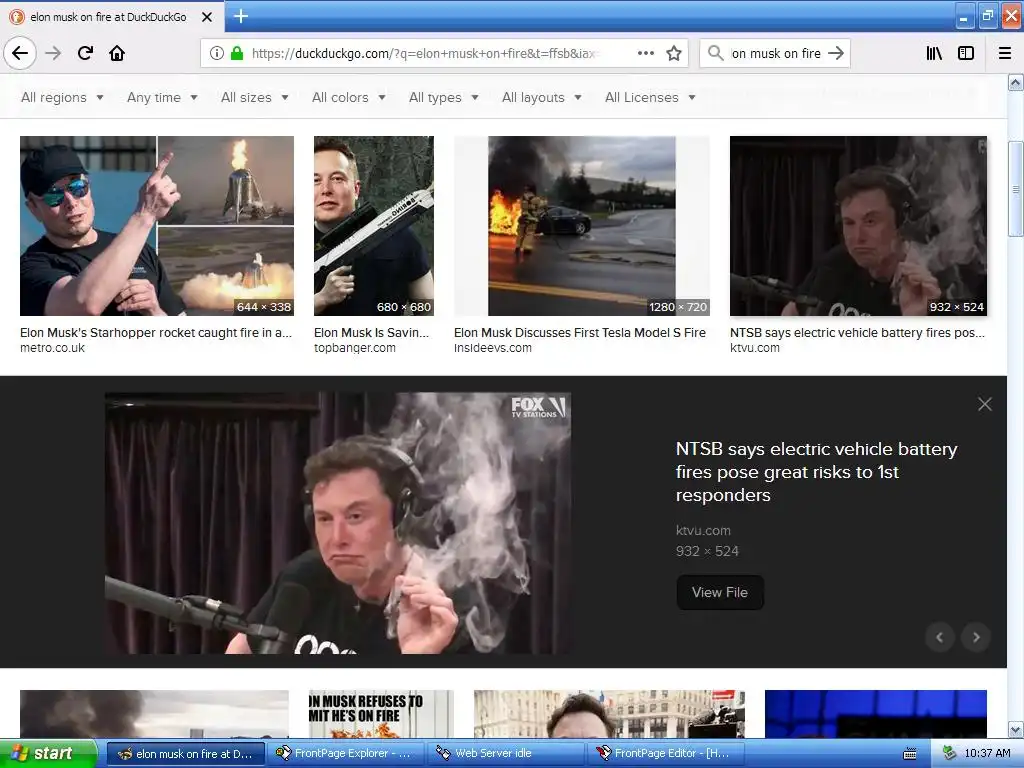Screen dimensions: 1024x768
Task: Click the scroll up arrow on scrollbar
Action: (1015, 82)
